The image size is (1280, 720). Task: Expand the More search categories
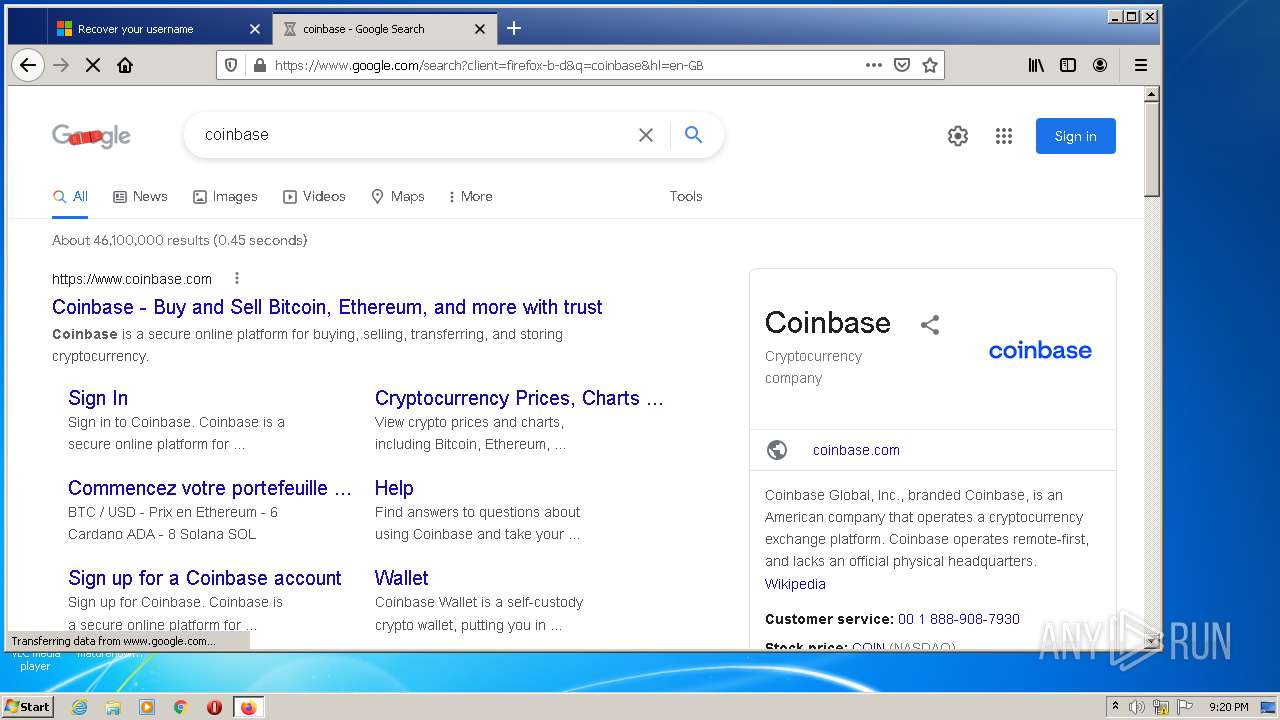pyautogui.click(x=470, y=197)
